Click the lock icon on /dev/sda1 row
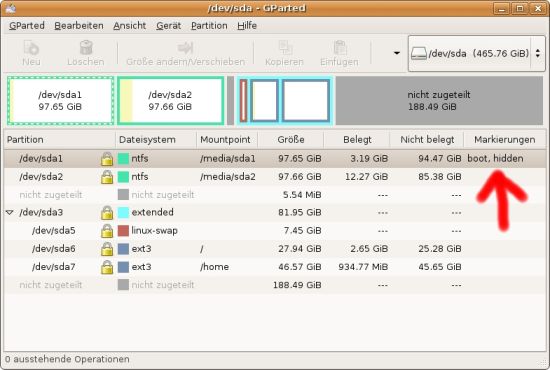The image size is (550, 370). [x=107, y=159]
